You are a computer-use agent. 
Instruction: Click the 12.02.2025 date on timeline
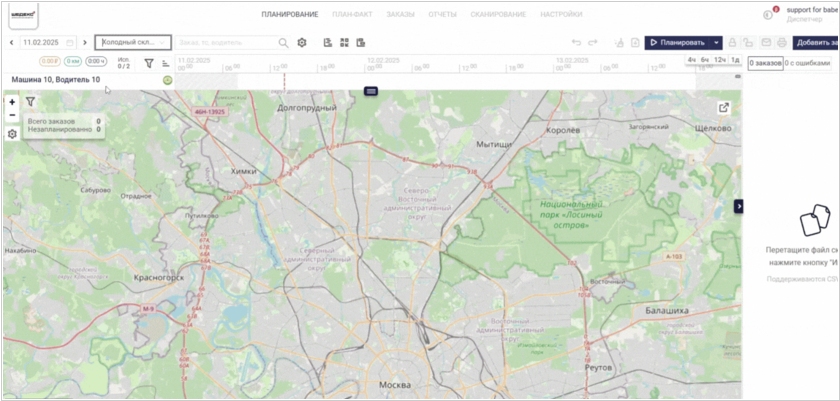[x=384, y=60]
